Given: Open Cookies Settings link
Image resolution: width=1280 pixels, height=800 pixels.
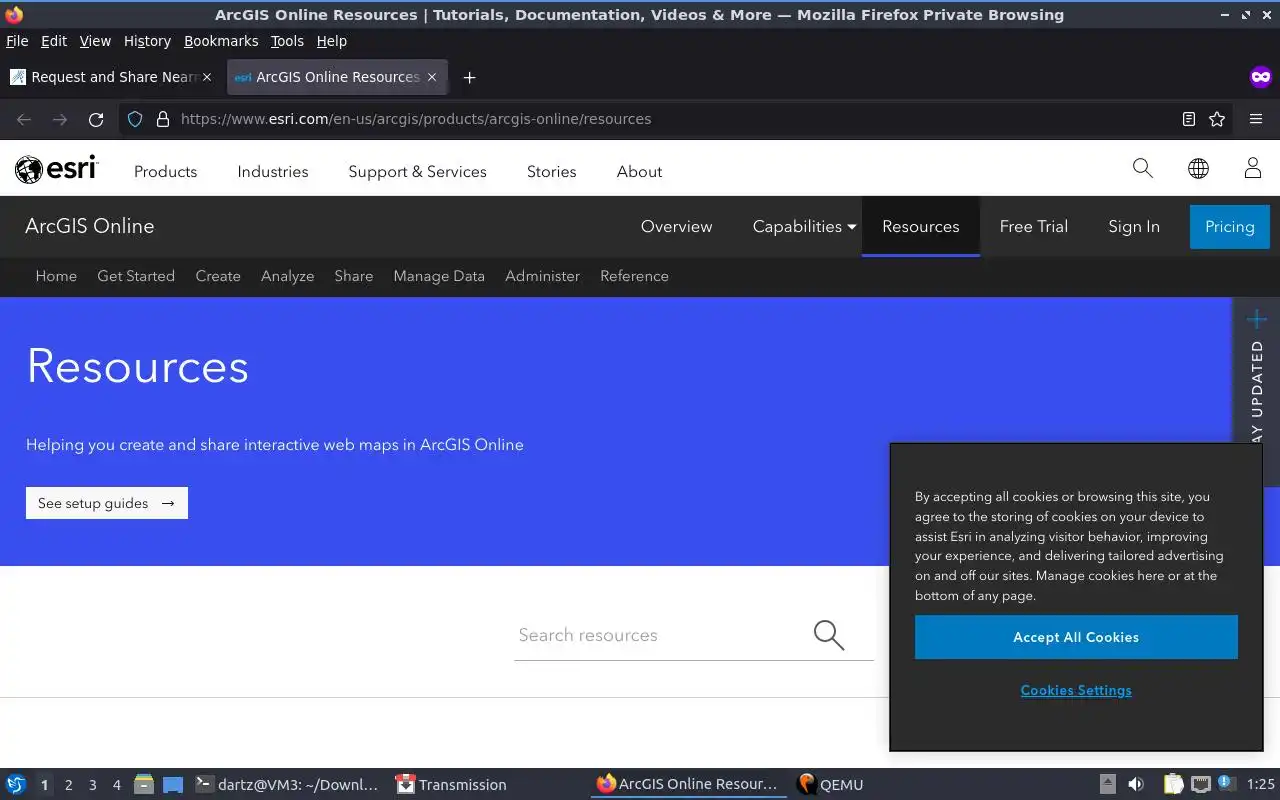Looking at the screenshot, I should [x=1076, y=690].
